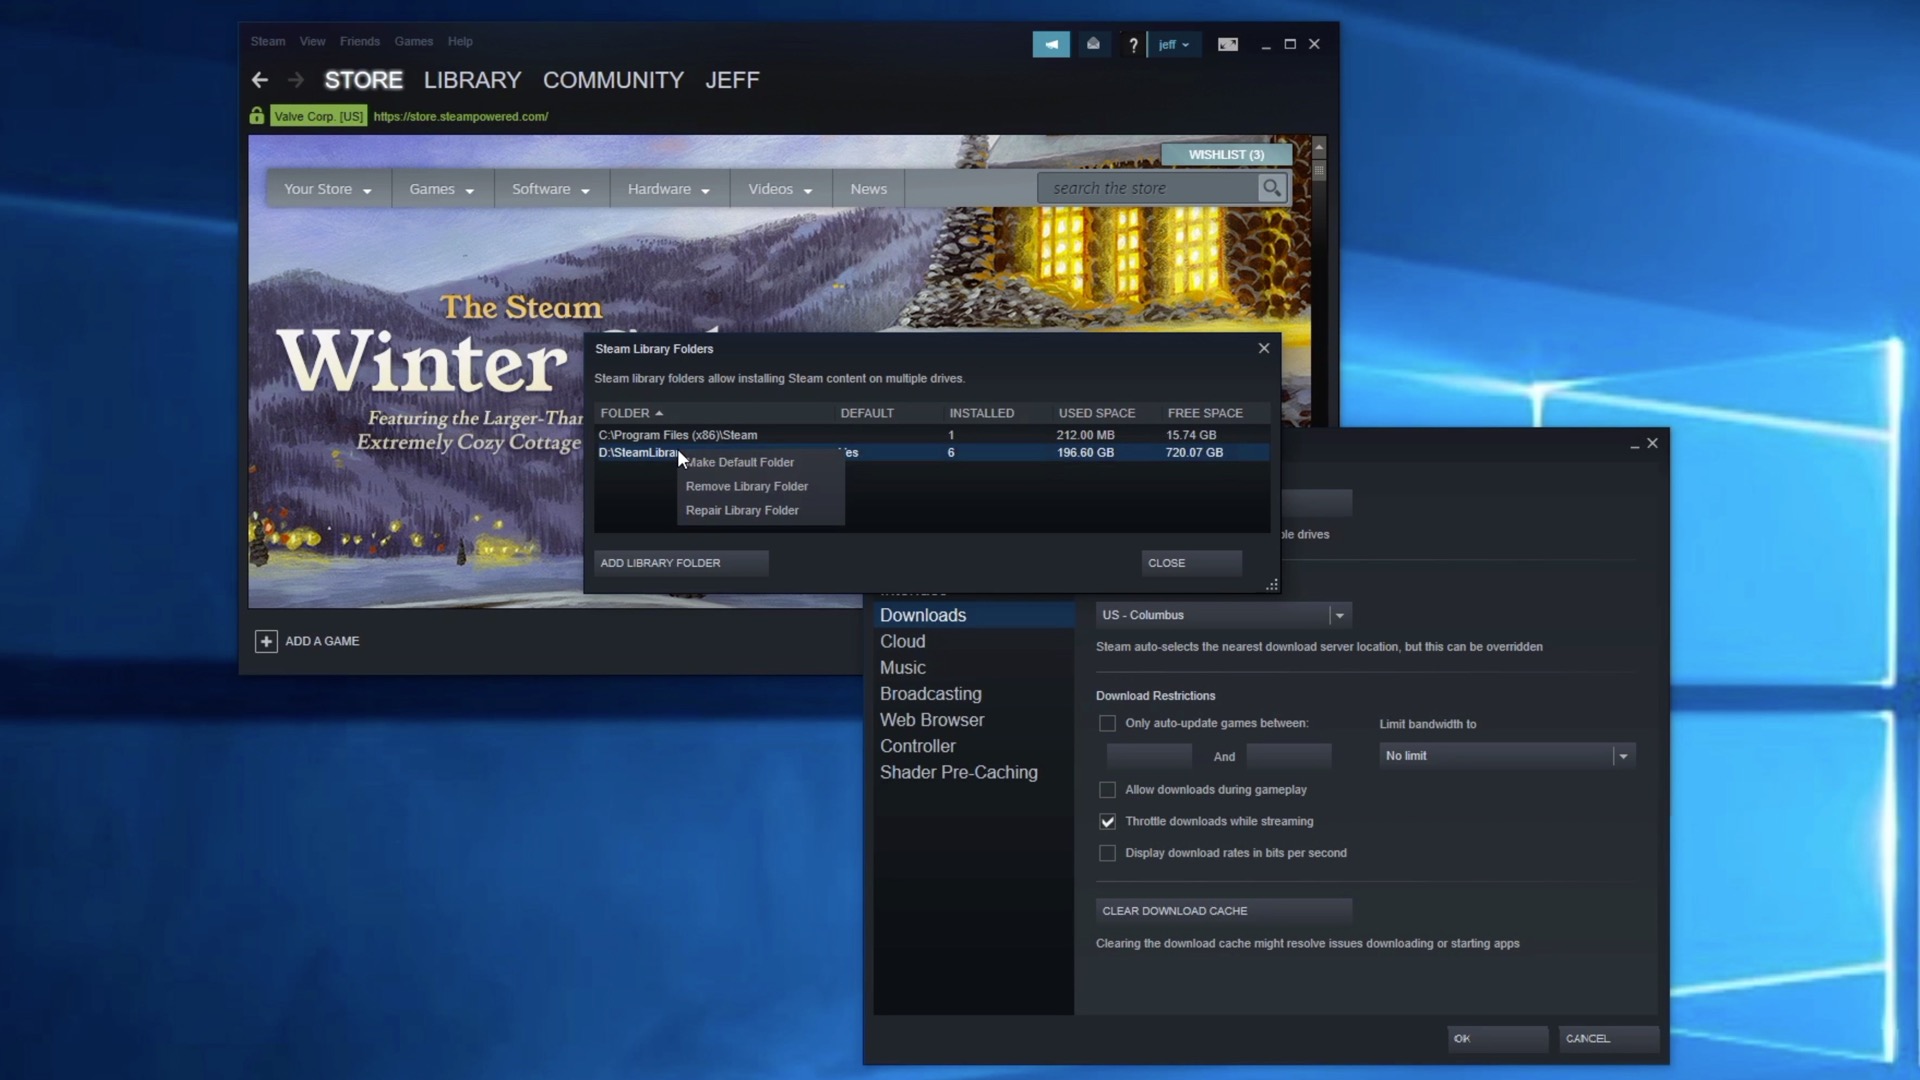Click the plus icon next to Add a Game
Image resolution: width=1920 pixels, height=1080 pixels.
tap(266, 642)
